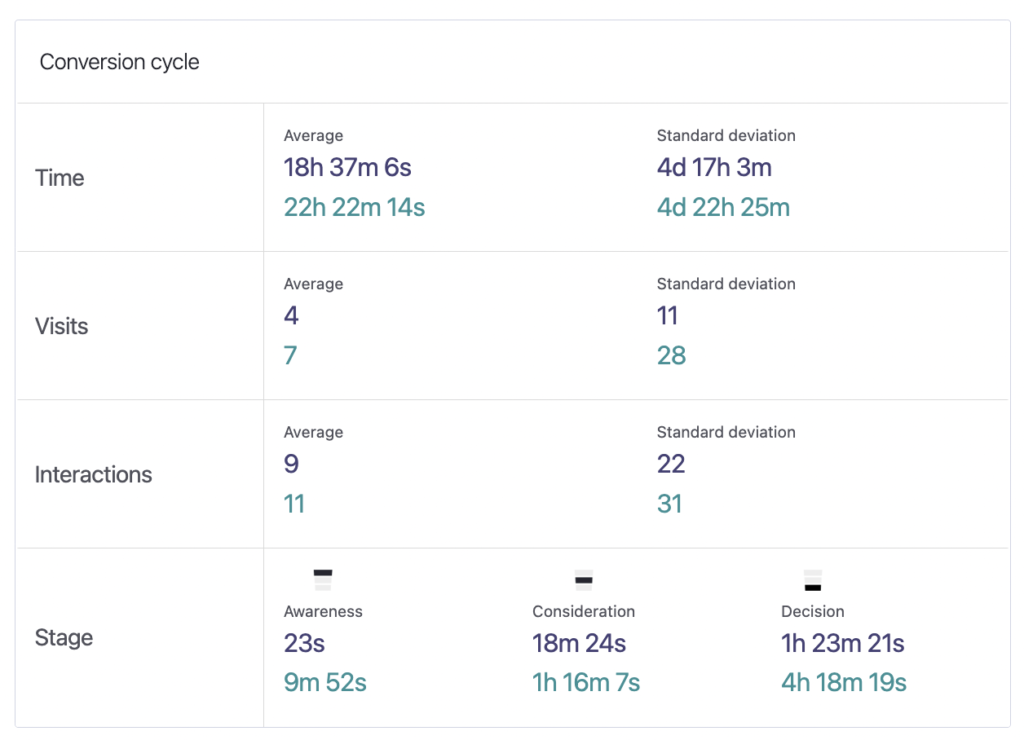1024x740 pixels.
Task: Click comparison time deviation 4d 22h 25m
Action: tap(723, 207)
